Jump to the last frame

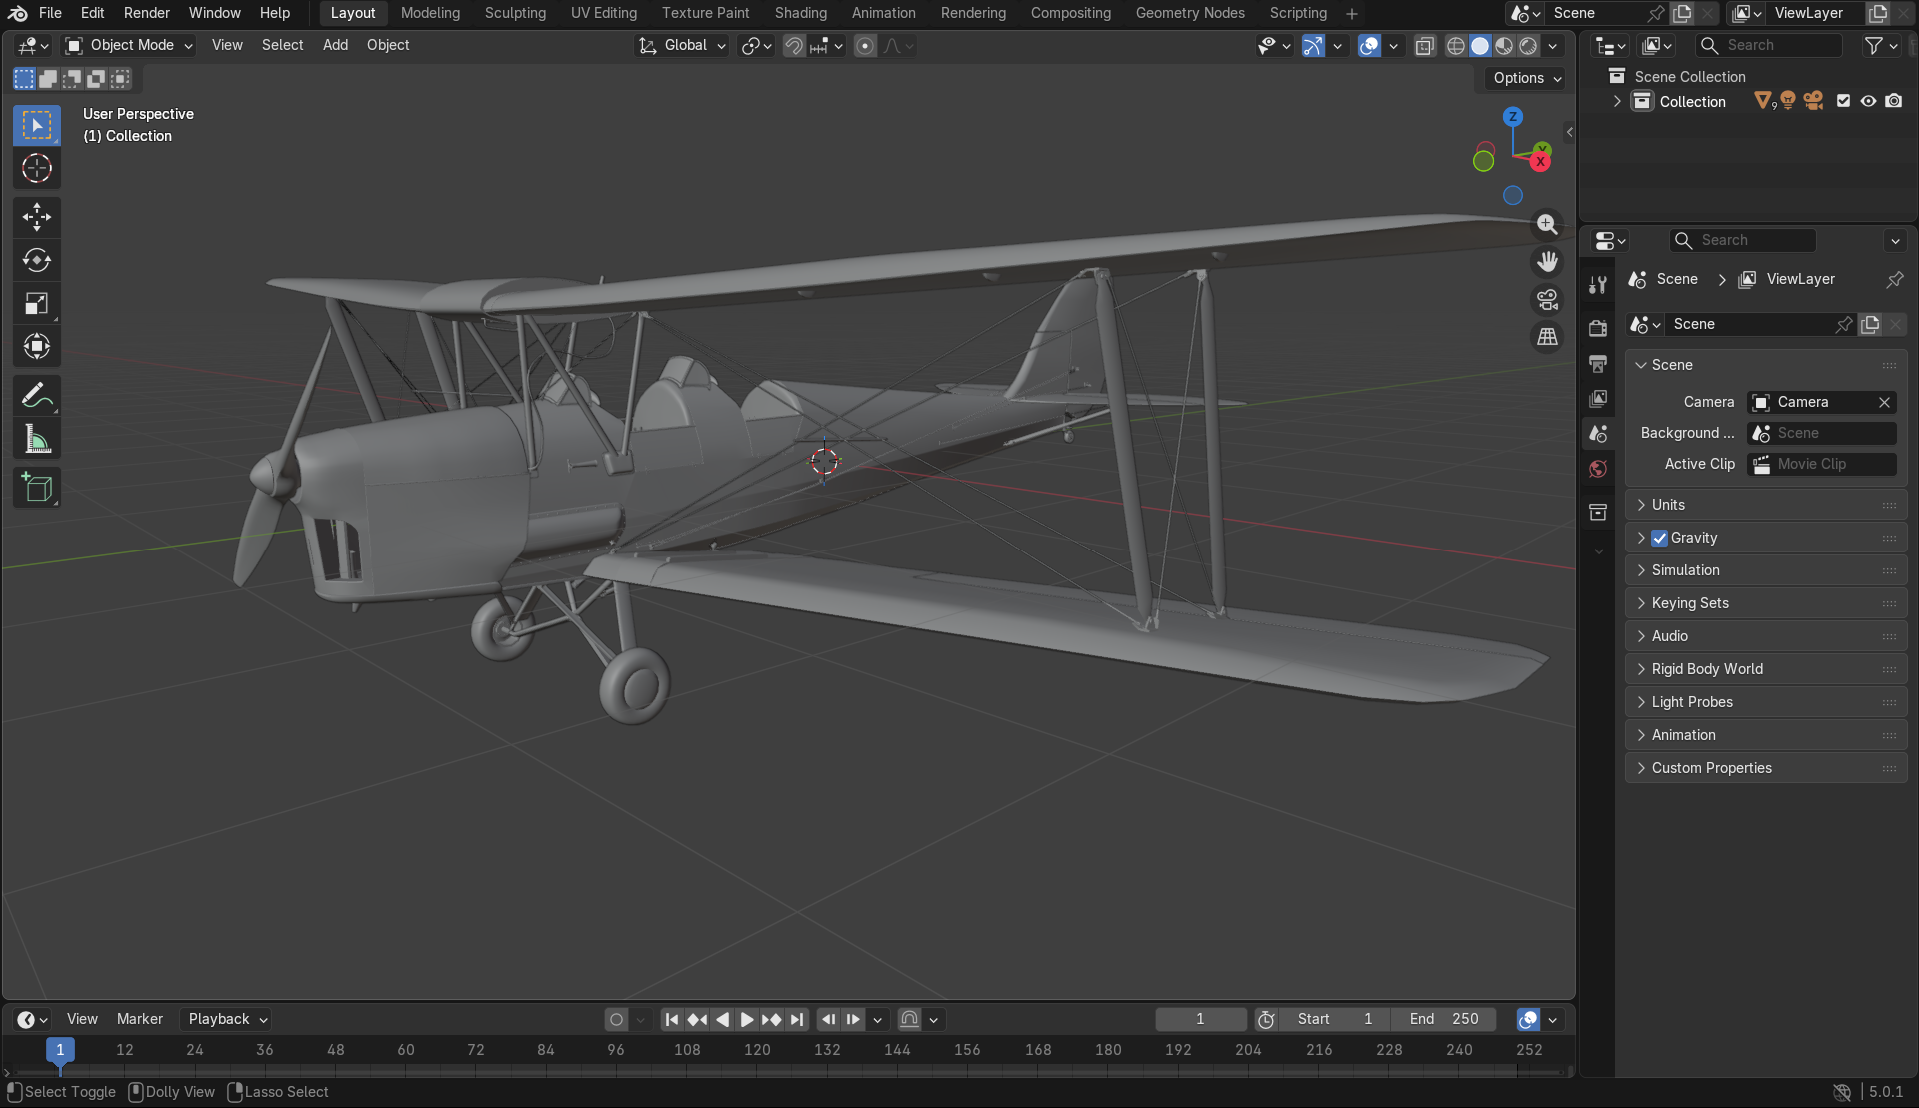tap(797, 1019)
